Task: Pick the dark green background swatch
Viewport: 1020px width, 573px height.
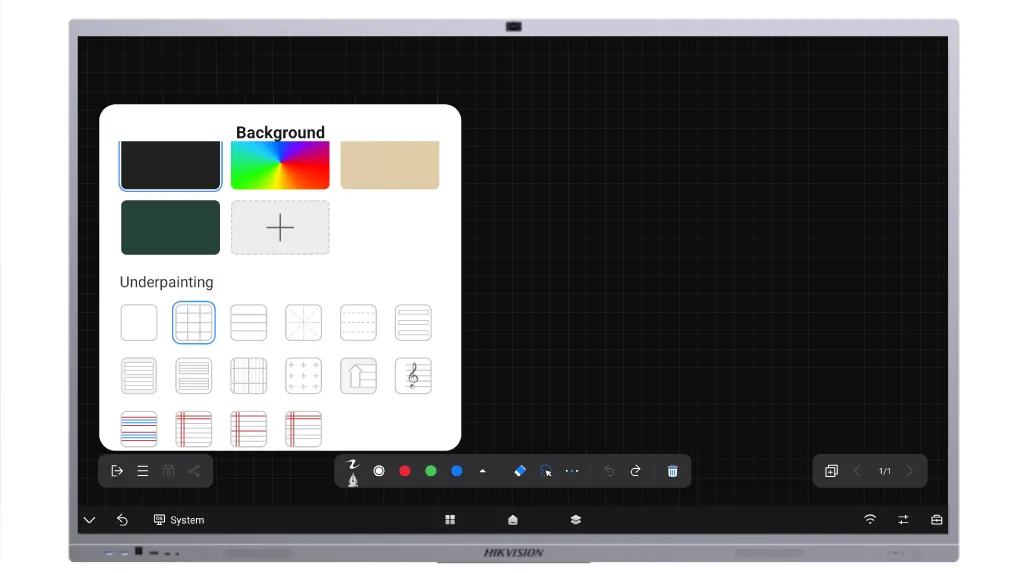Action: (170, 227)
